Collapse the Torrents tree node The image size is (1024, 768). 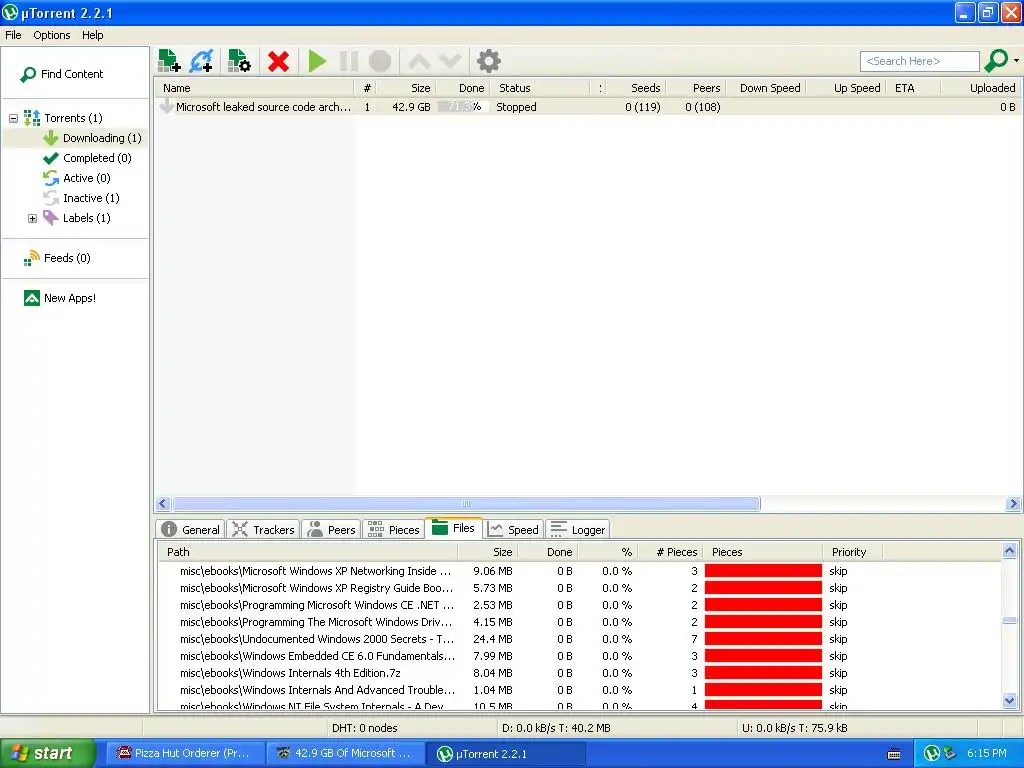tap(13, 118)
